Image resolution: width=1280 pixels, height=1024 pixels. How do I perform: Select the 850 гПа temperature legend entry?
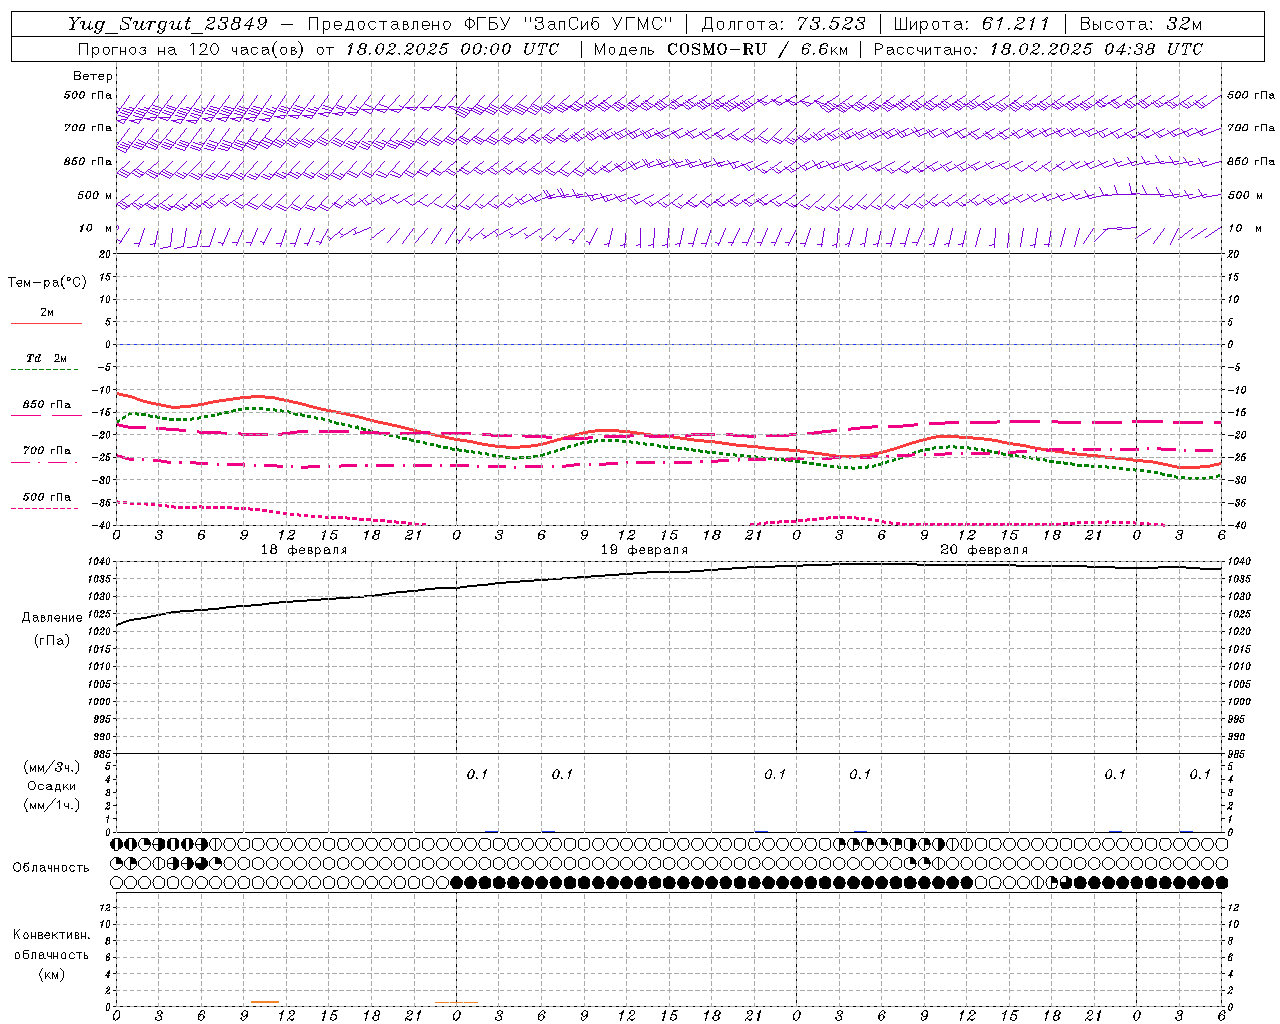47,405
